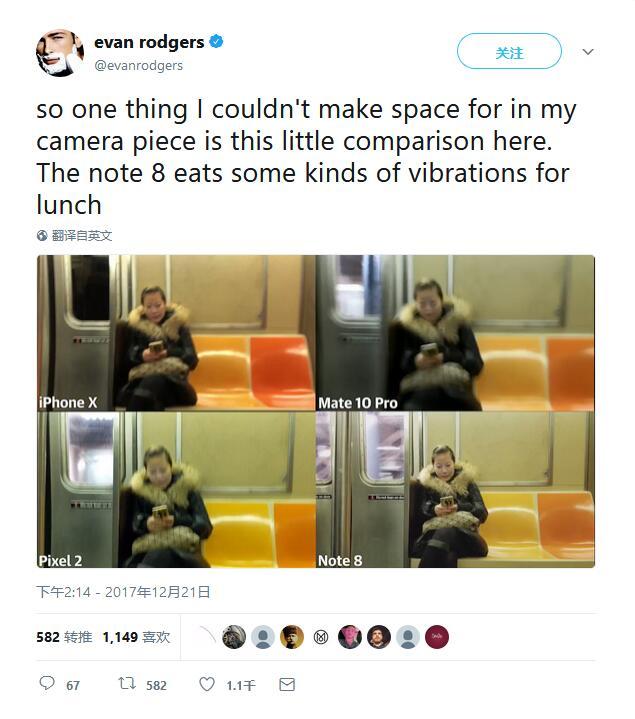The width and height of the screenshot is (635, 719).
Task: Open the Monocle 'M' logo liker avatar
Action: pos(320,637)
